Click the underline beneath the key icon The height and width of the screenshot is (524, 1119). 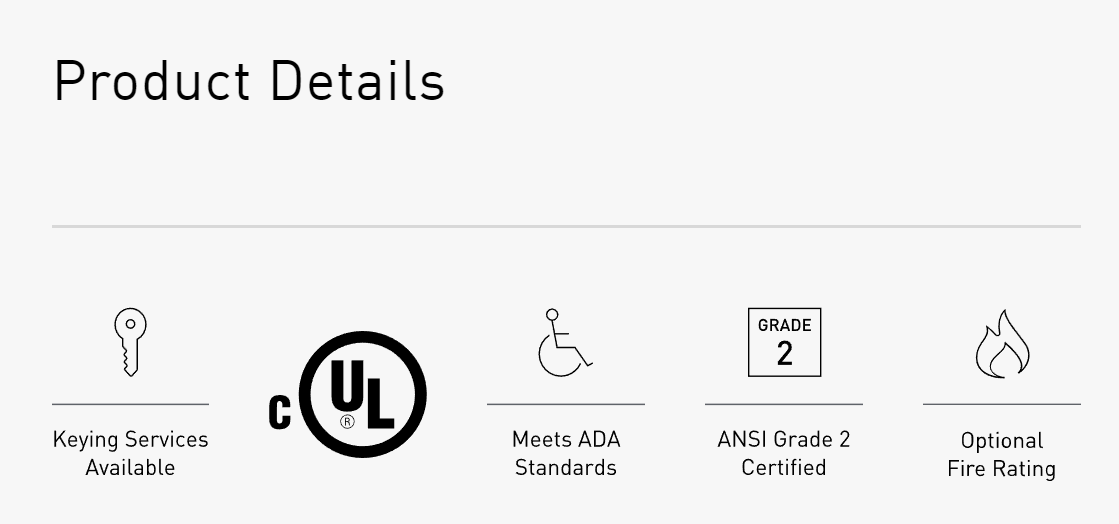[131, 404]
